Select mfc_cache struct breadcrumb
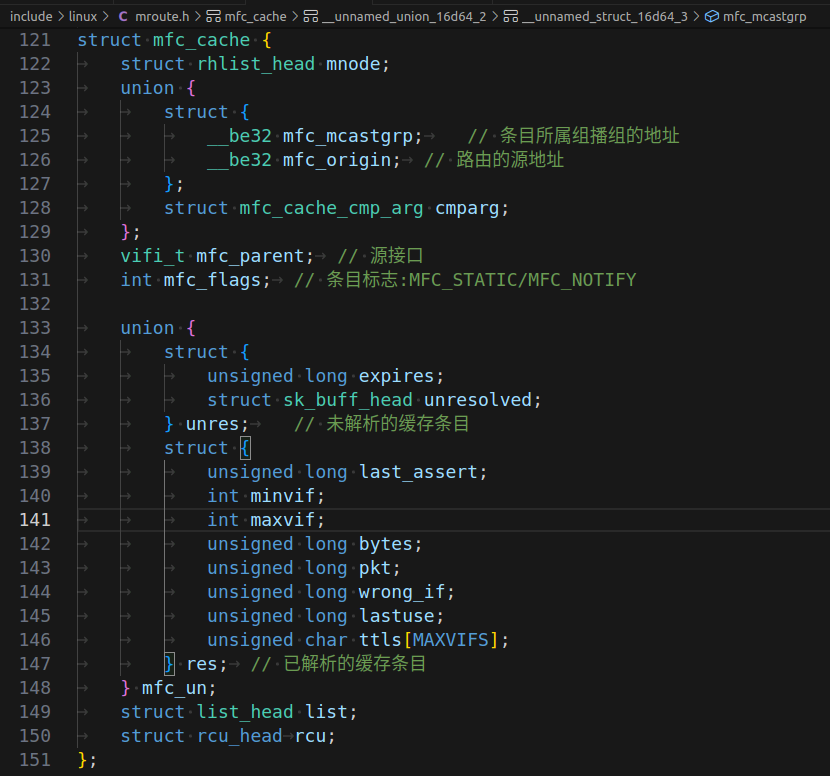Image resolution: width=830 pixels, height=776 pixels. (255, 16)
